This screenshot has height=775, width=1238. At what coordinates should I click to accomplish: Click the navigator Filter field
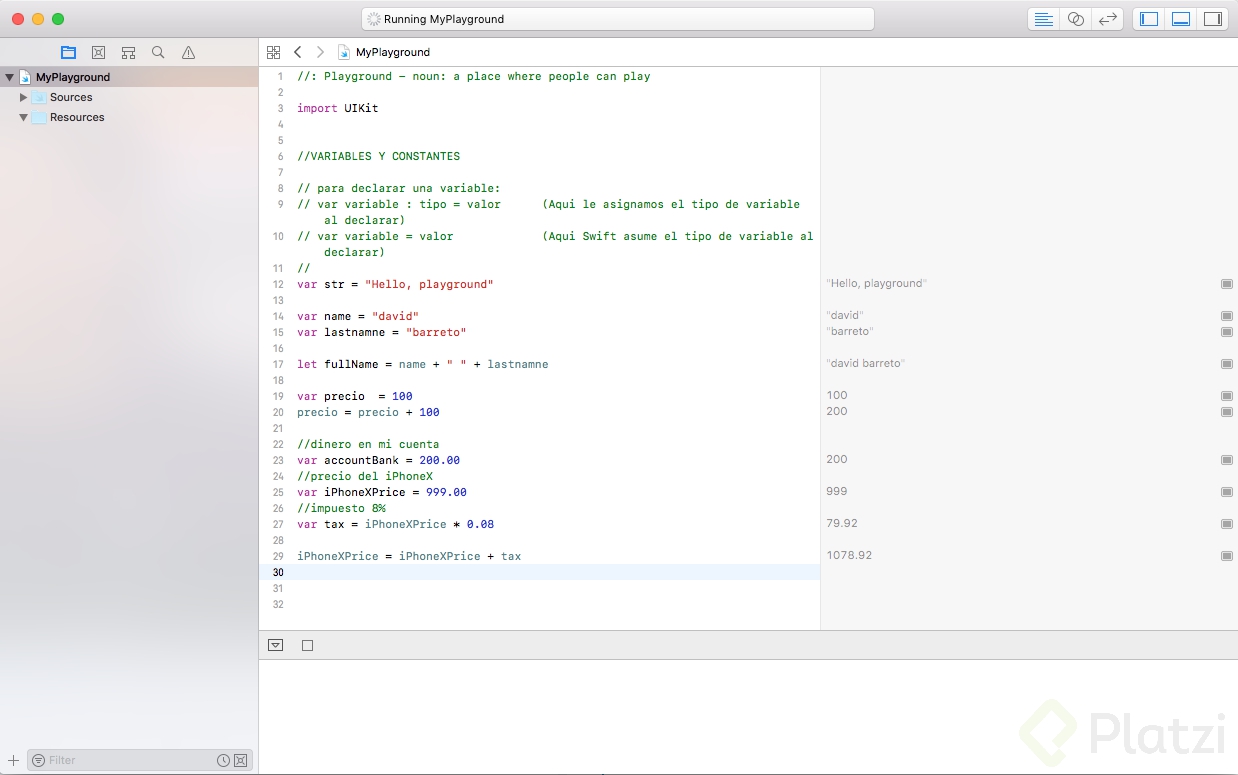[x=120, y=760]
